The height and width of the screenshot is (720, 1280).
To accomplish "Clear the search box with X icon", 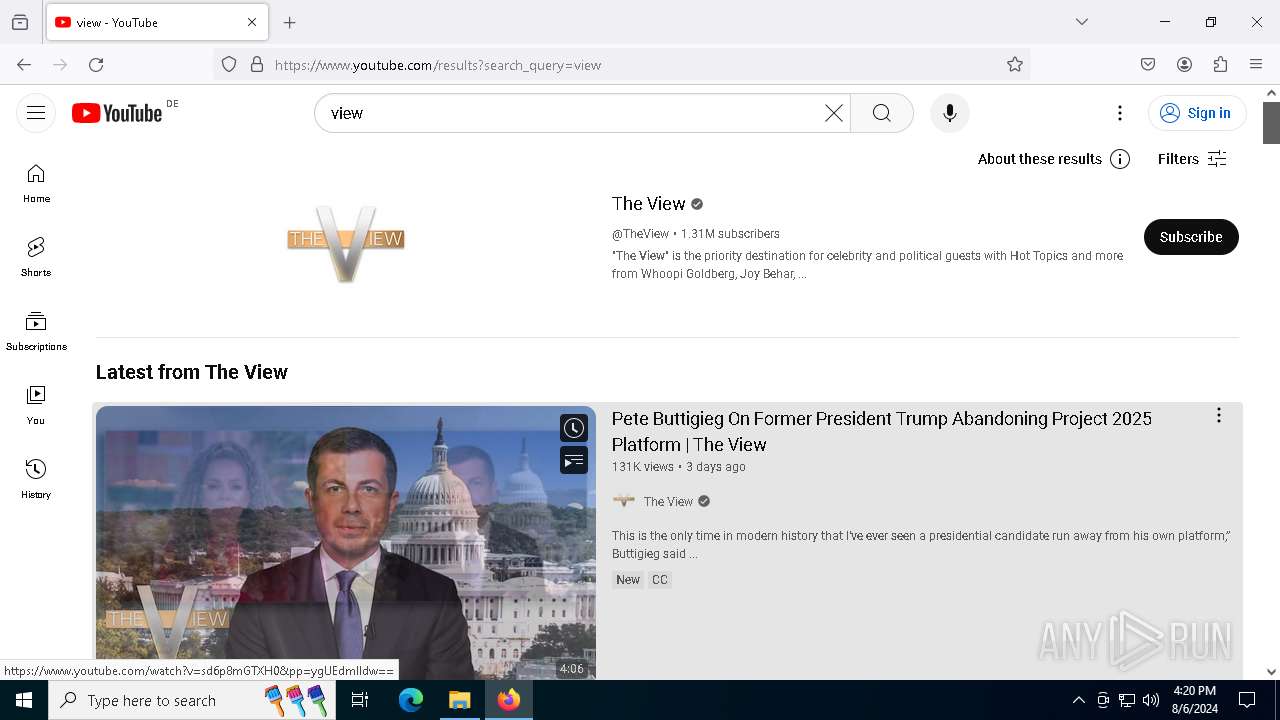I will (x=833, y=113).
